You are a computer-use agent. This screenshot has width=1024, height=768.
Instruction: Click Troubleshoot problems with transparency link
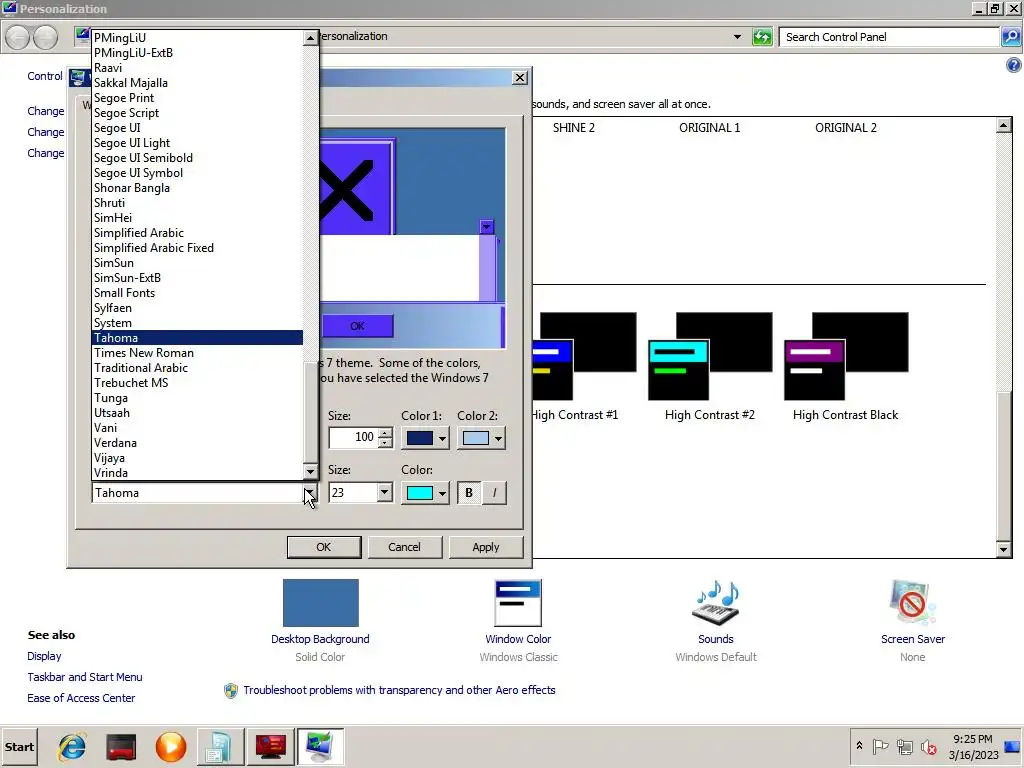[399, 690]
